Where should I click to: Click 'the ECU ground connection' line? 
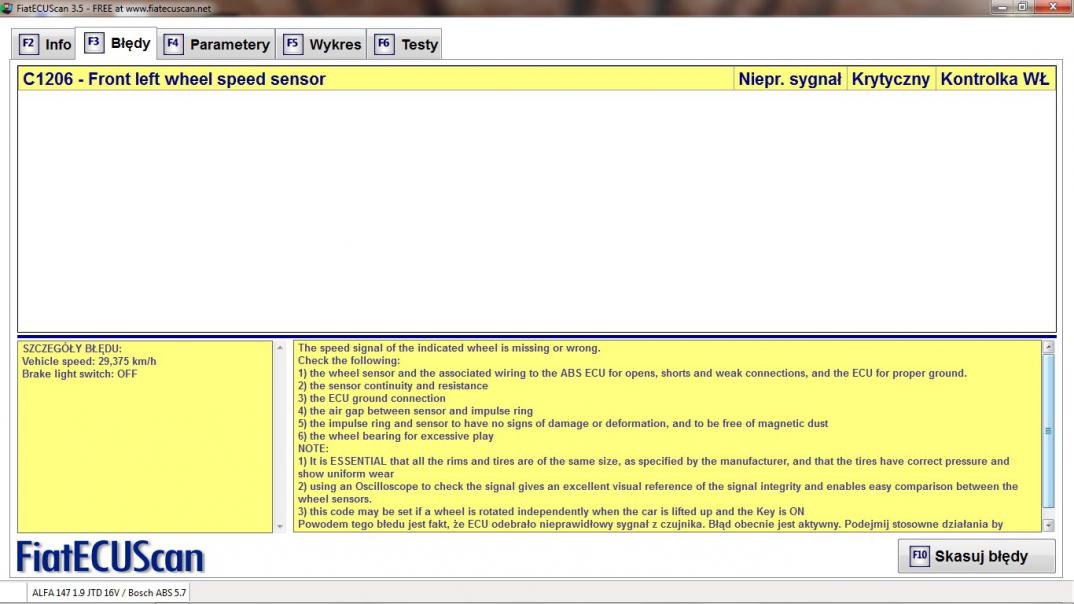(x=371, y=398)
